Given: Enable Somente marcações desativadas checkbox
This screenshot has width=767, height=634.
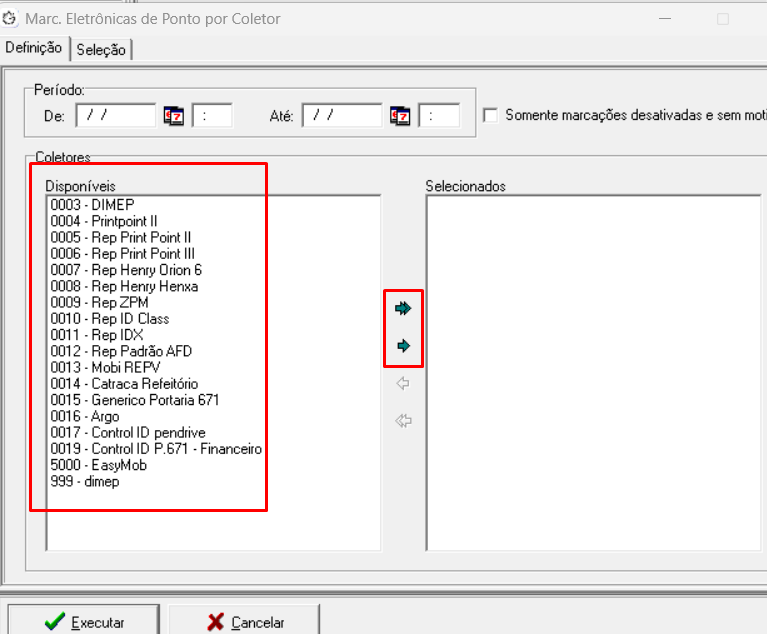Looking at the screenshot, I should click(x=490, y=115).
